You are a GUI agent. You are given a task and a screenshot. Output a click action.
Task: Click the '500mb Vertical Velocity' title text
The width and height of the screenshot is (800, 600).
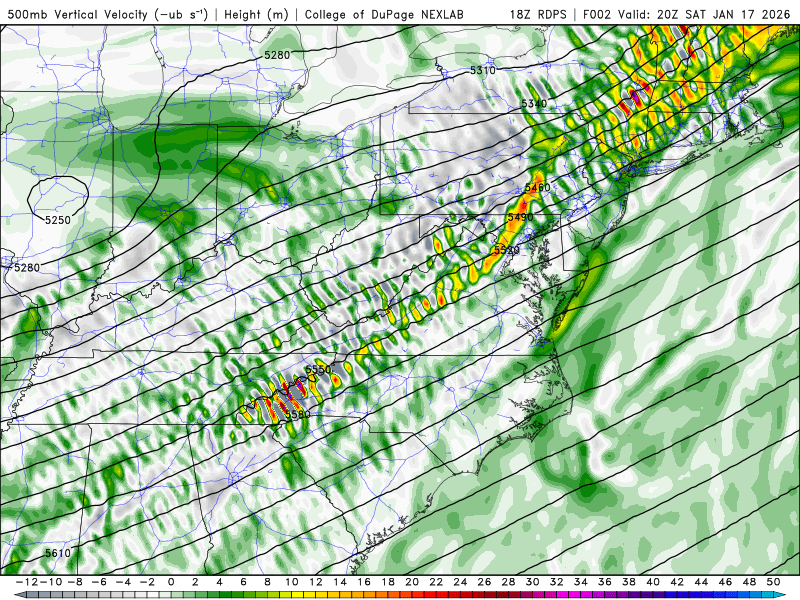tap(78, 14)
